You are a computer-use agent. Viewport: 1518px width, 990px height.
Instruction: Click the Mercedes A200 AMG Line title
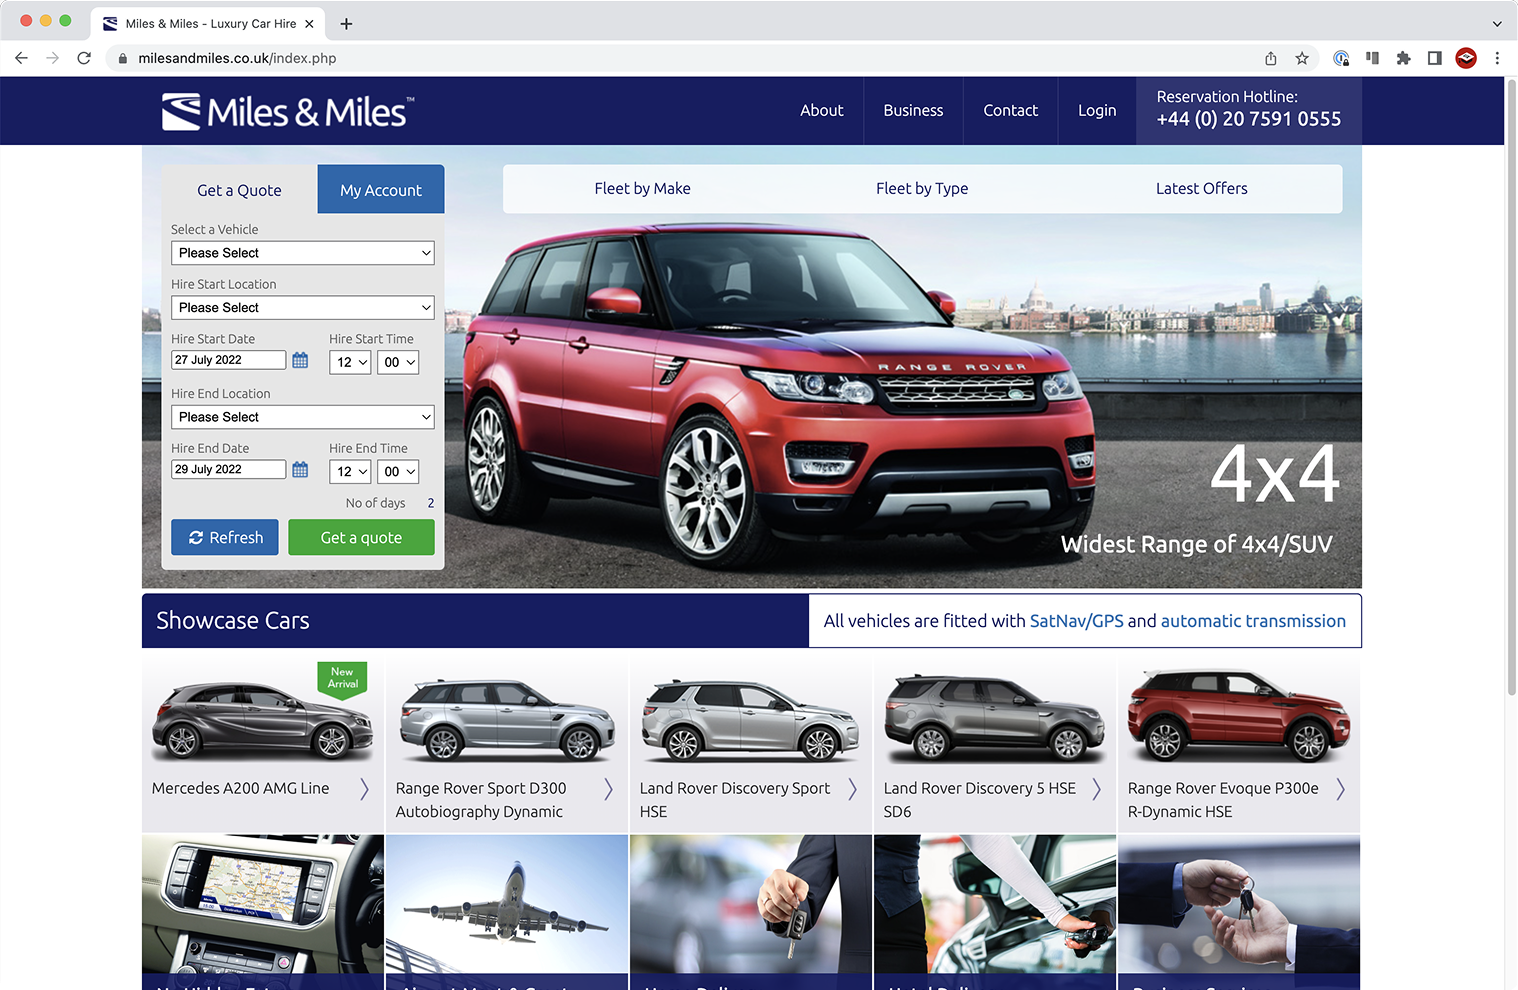pos(240,788)
